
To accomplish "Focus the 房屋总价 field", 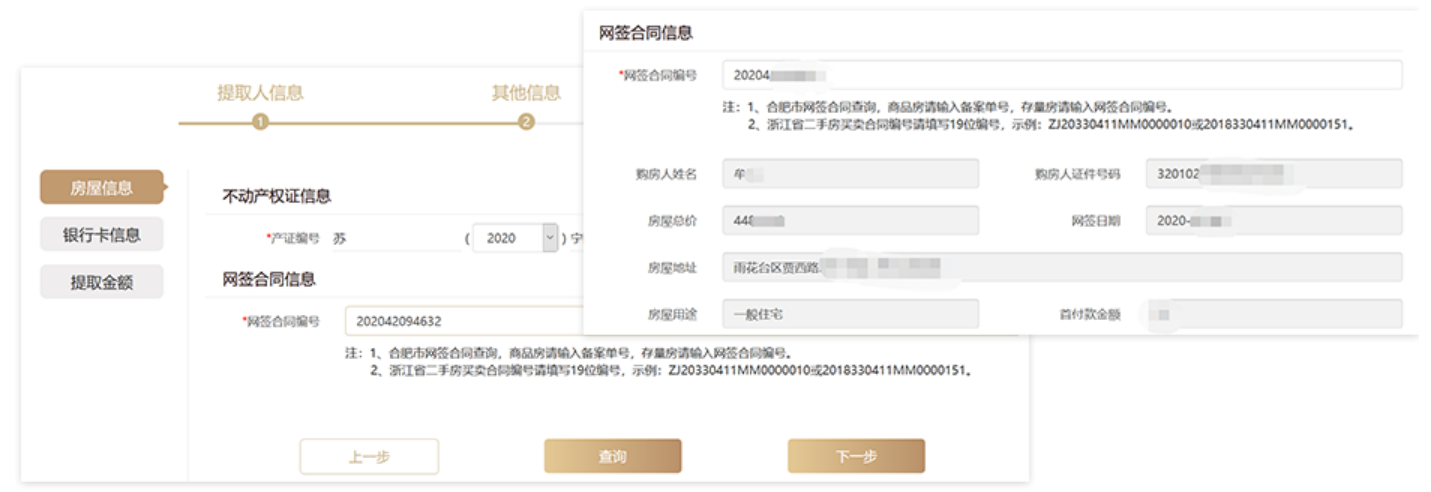I will [x=850, y=220].
